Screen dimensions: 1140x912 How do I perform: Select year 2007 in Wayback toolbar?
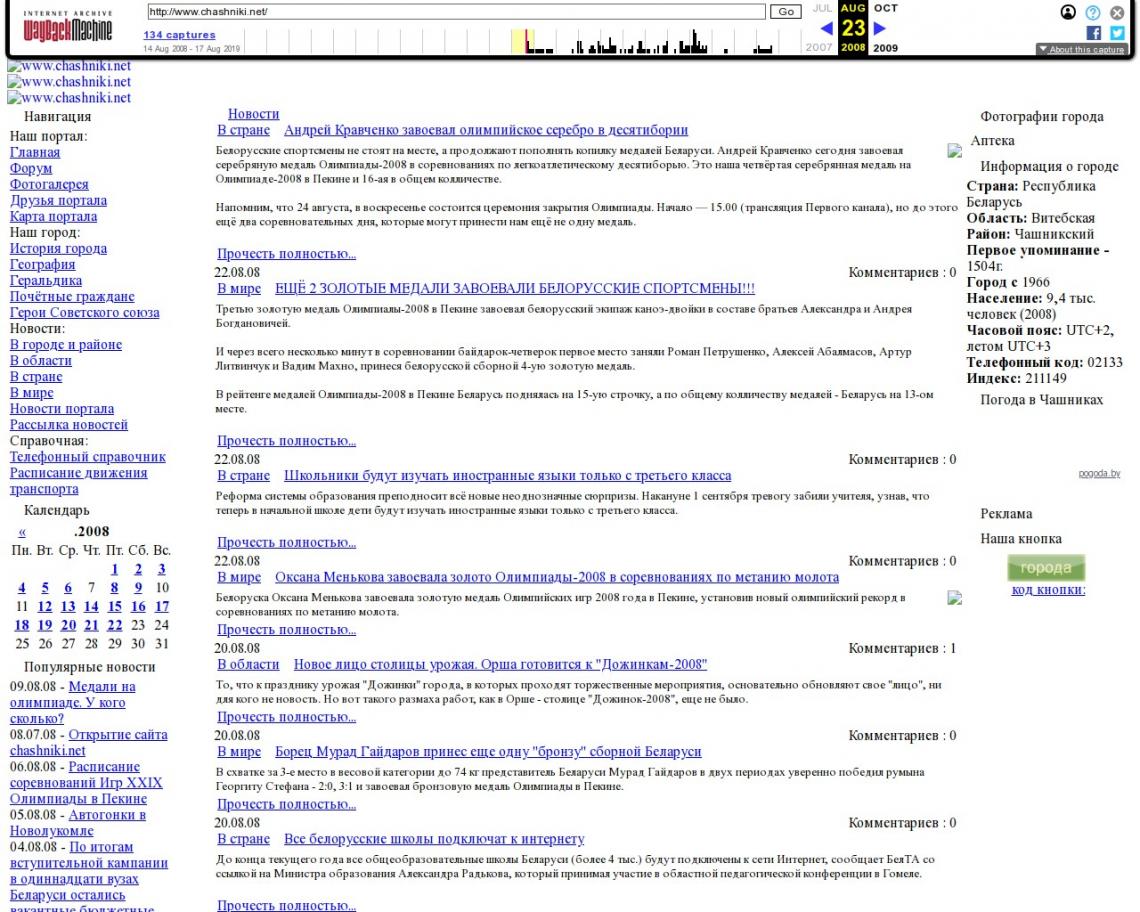pyautogui.click(x=819, y=47)
